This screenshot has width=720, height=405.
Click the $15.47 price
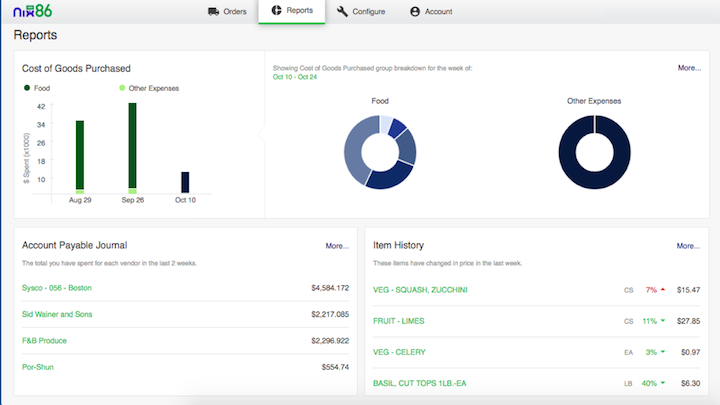point(688,290)
